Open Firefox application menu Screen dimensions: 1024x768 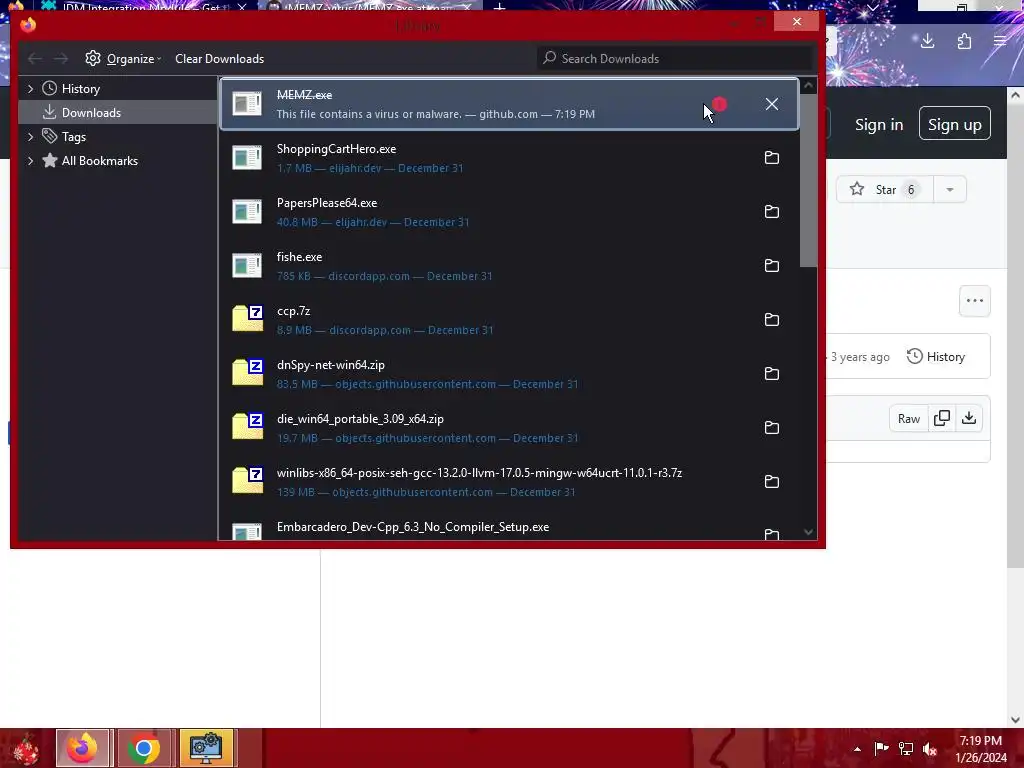click(1000, 42)
